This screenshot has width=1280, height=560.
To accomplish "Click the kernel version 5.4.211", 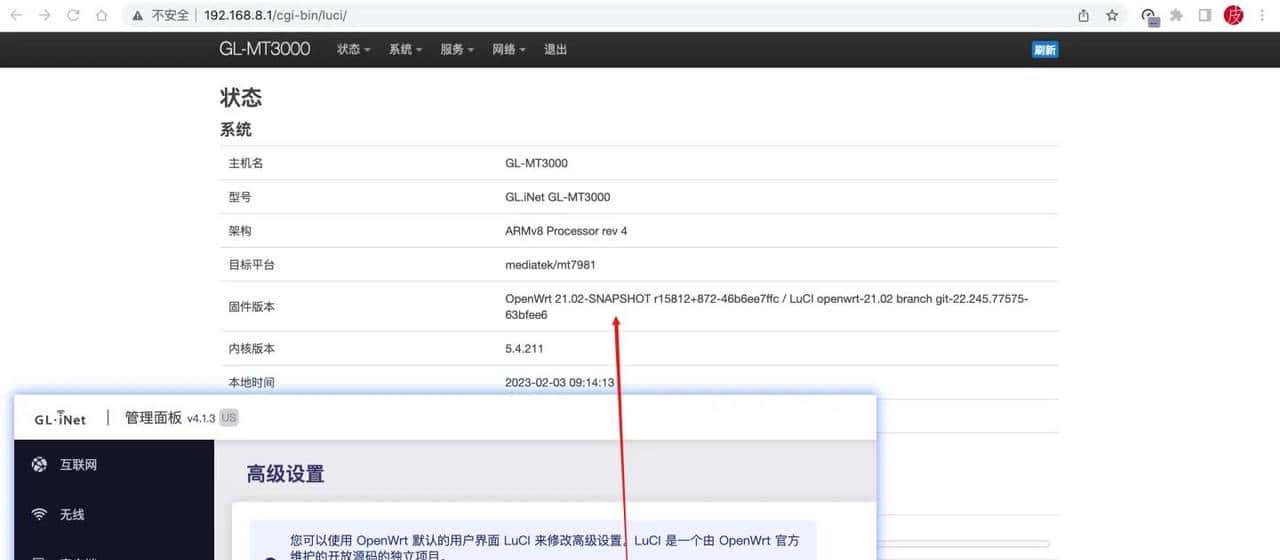I will 524,349.
